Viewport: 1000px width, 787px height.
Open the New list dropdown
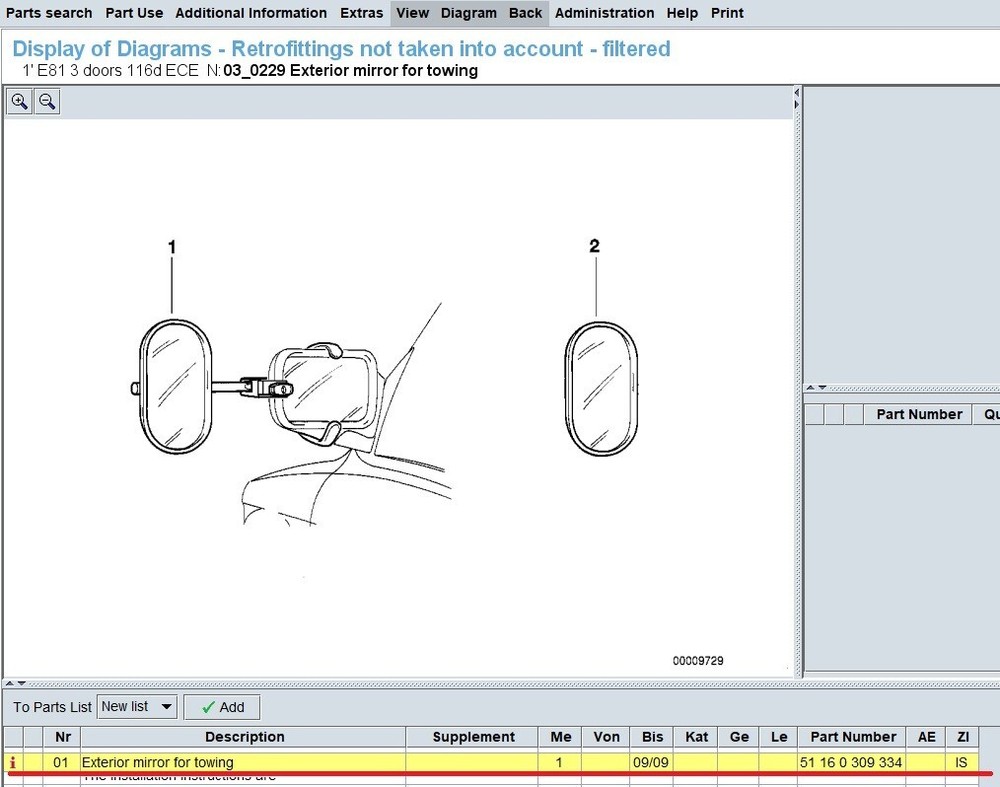(137, 707)
